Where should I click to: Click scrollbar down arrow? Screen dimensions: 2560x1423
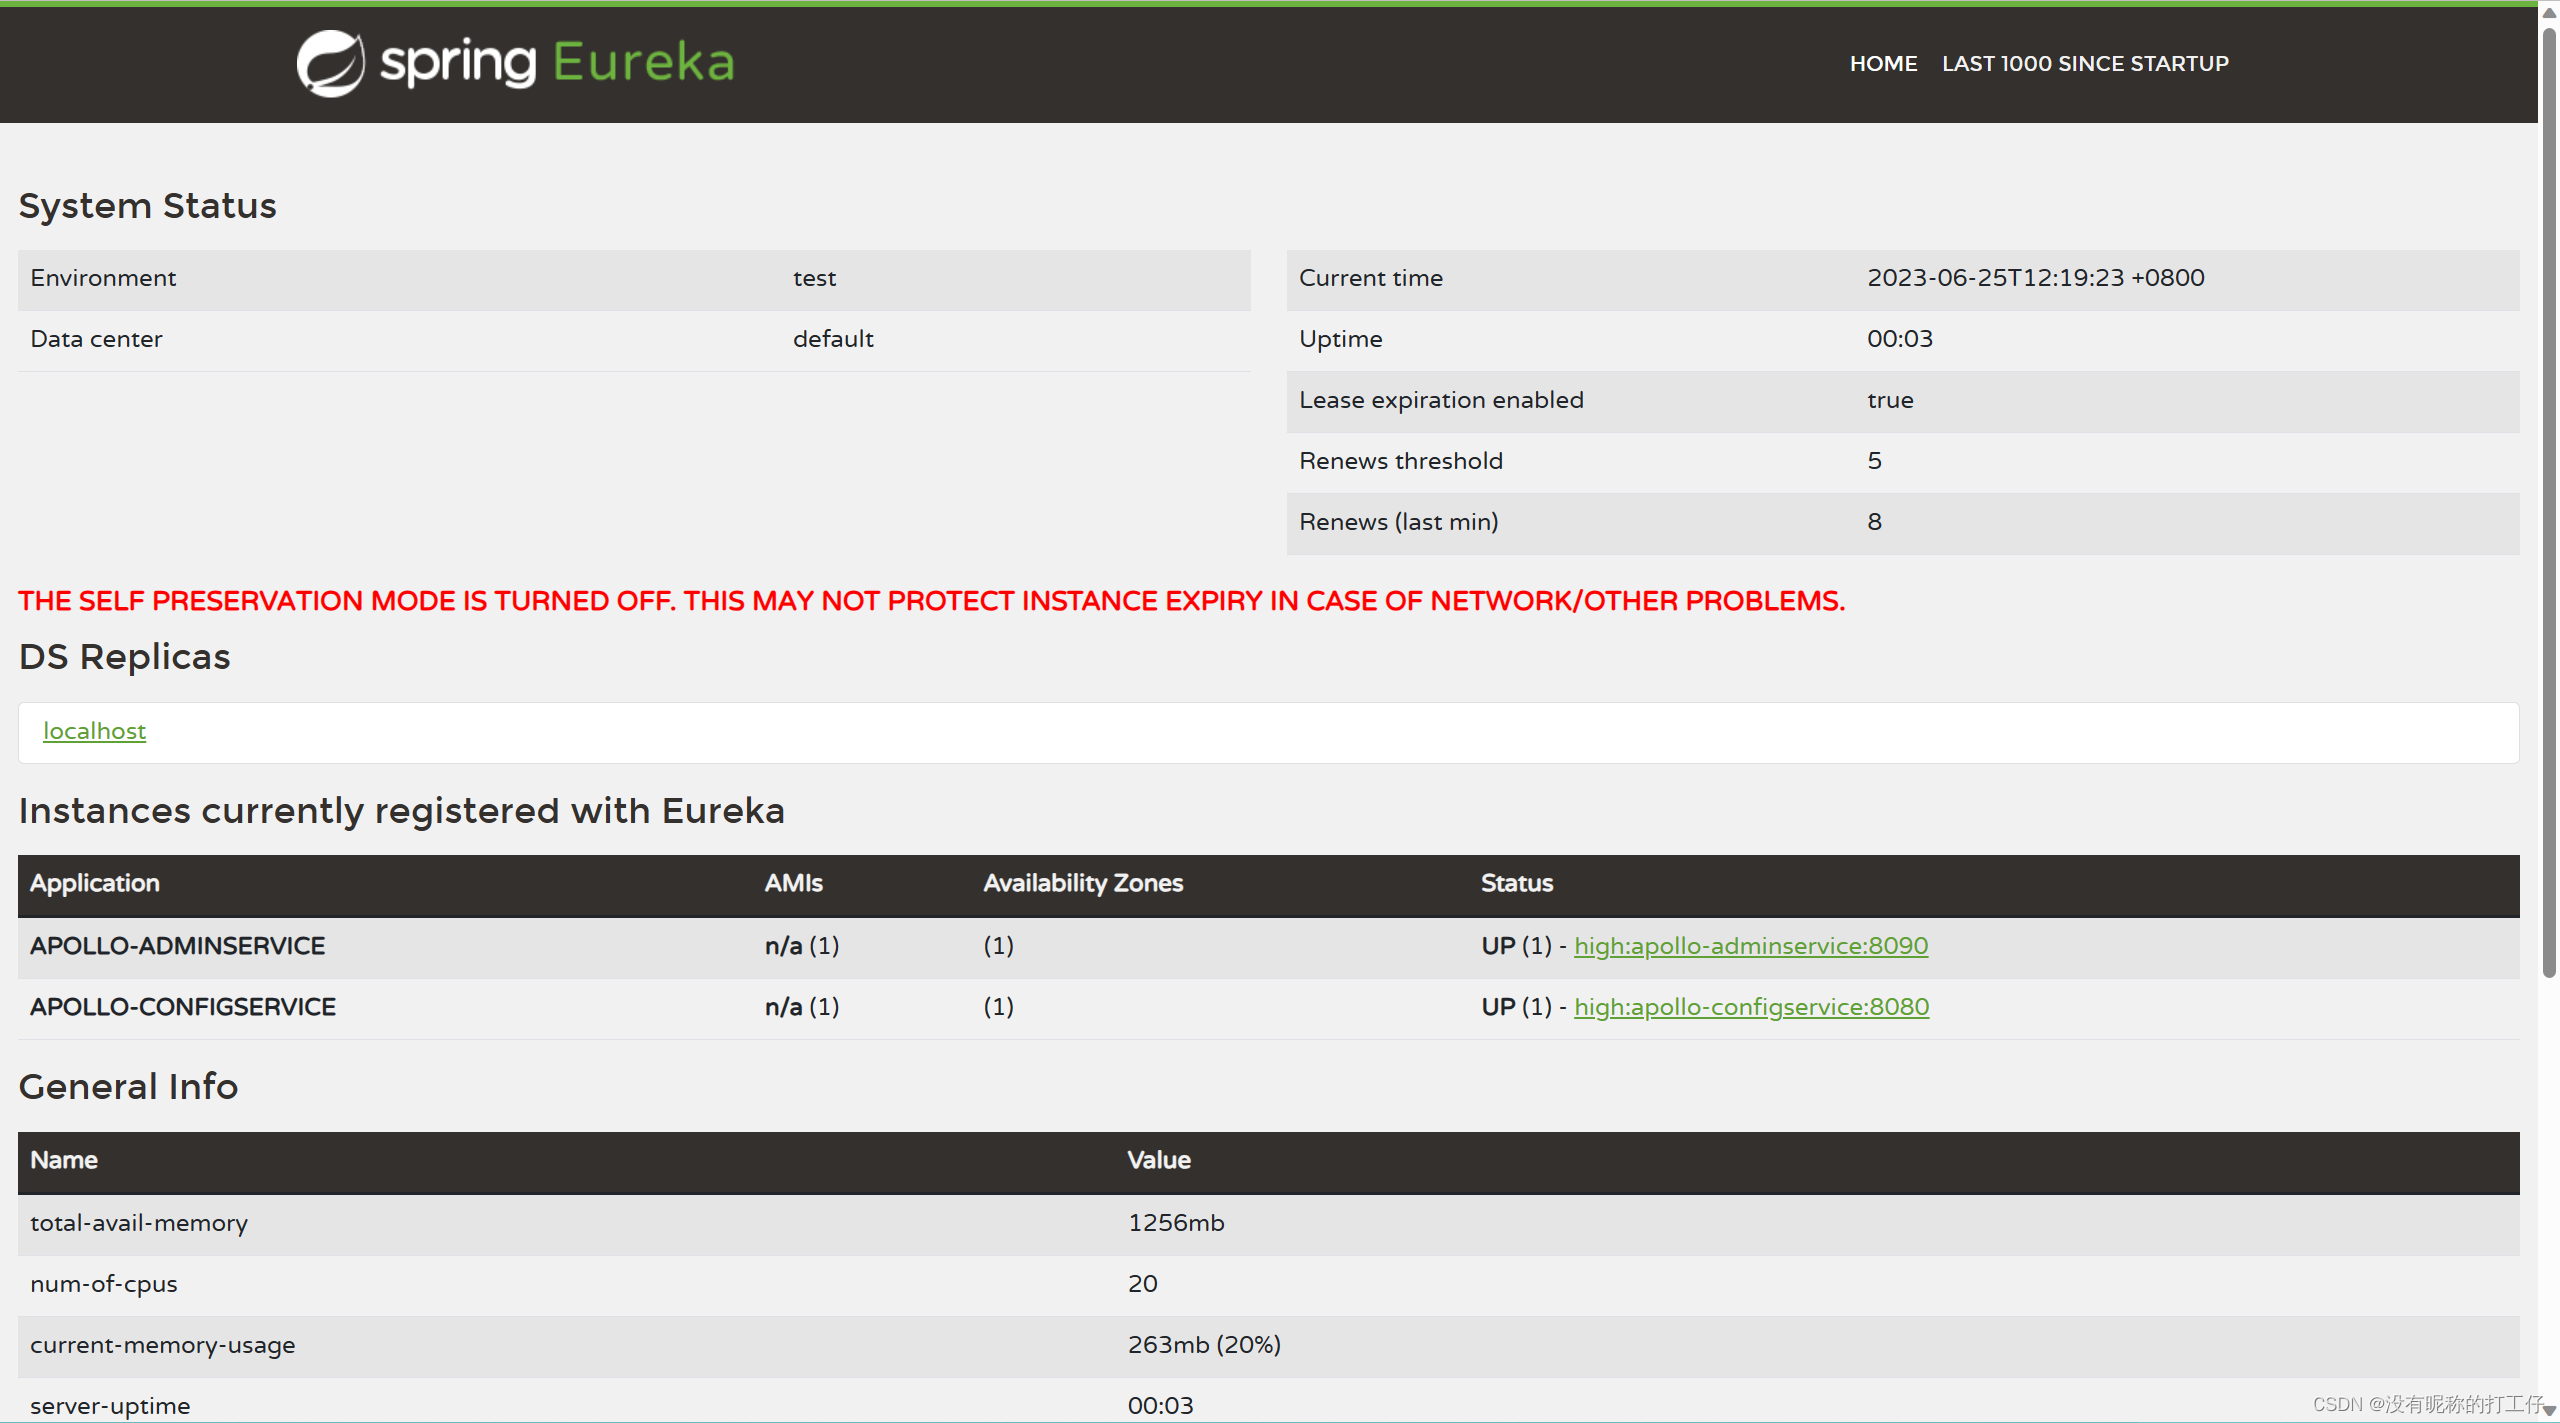click(2549, 1410)
